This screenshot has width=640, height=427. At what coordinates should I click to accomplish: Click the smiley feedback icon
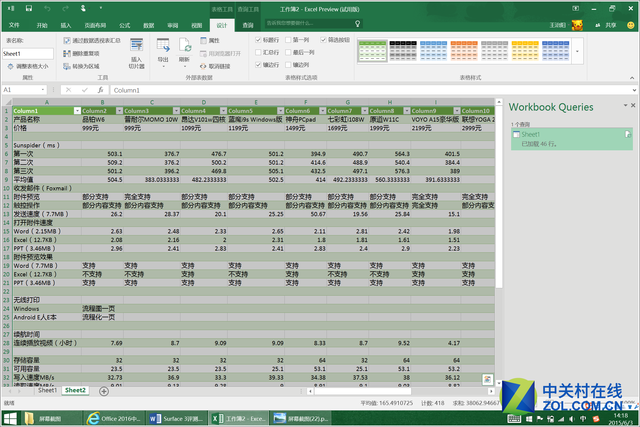point(630,25)
